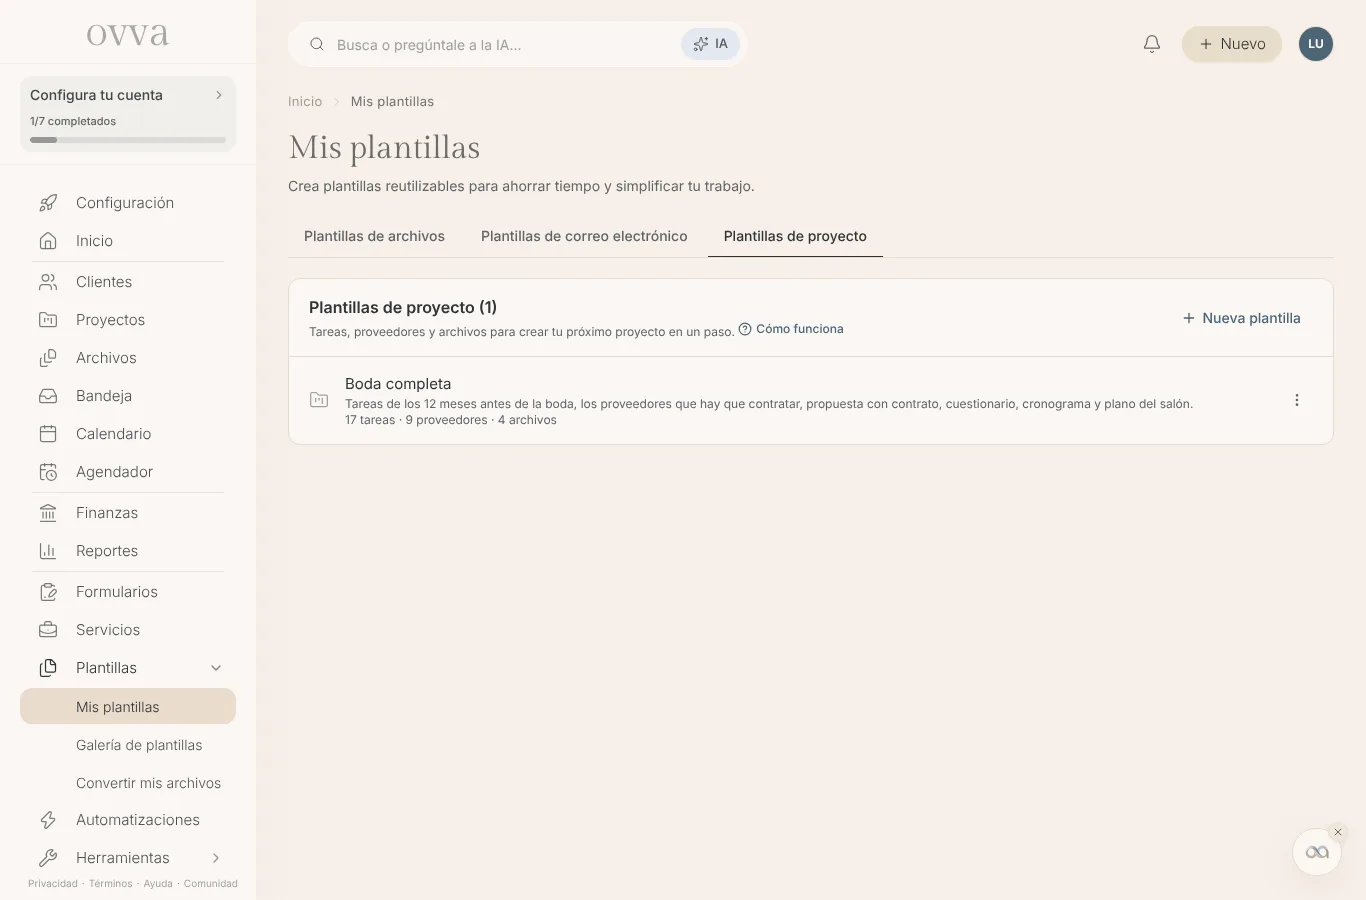1366x900 pixels.
Task: Open the Boda completa template row
Action: click(811, 400)
